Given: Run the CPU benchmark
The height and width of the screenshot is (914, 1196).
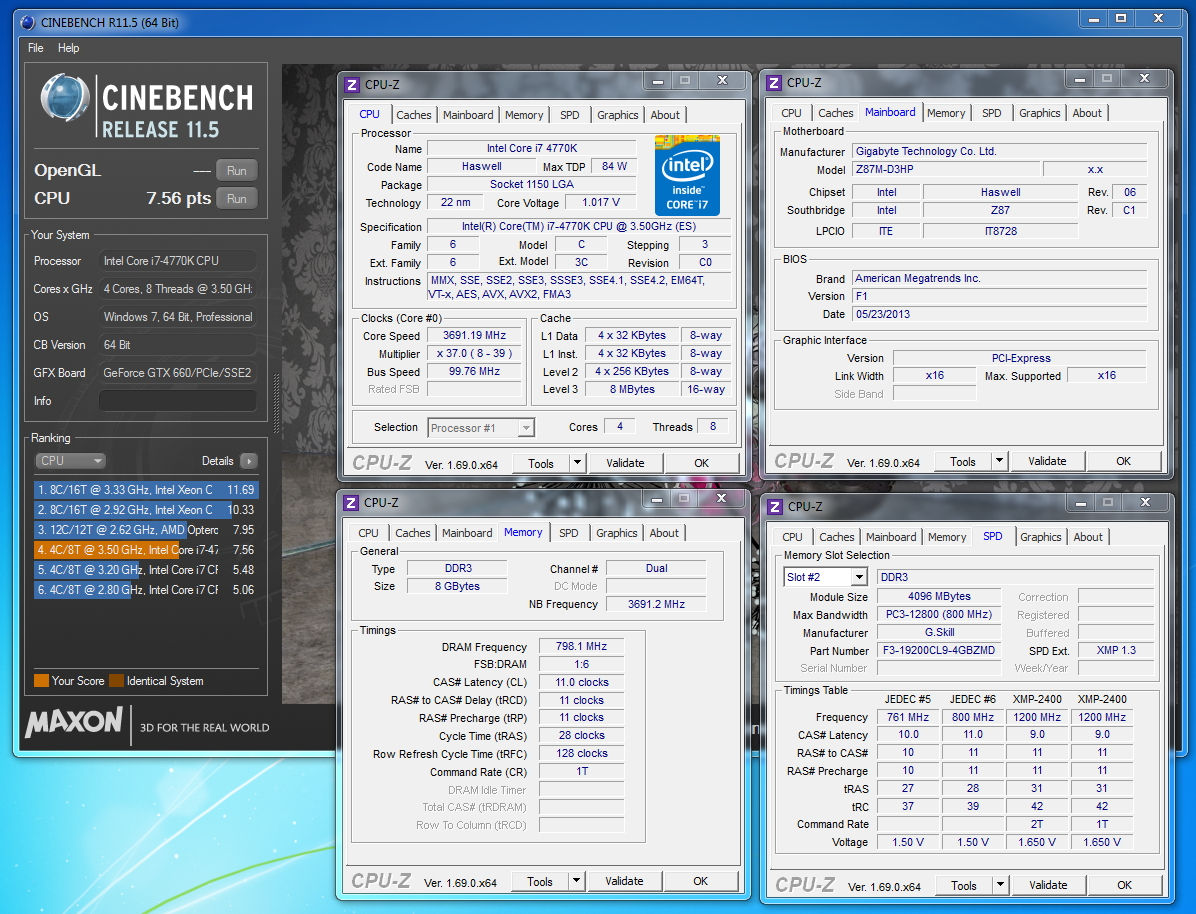Looking at the screenshot, I should (236, 199).
